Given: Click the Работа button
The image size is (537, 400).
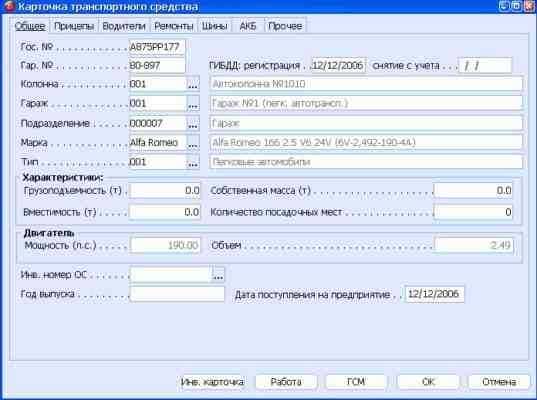Looking at the screenshot, I should (286, 382).
